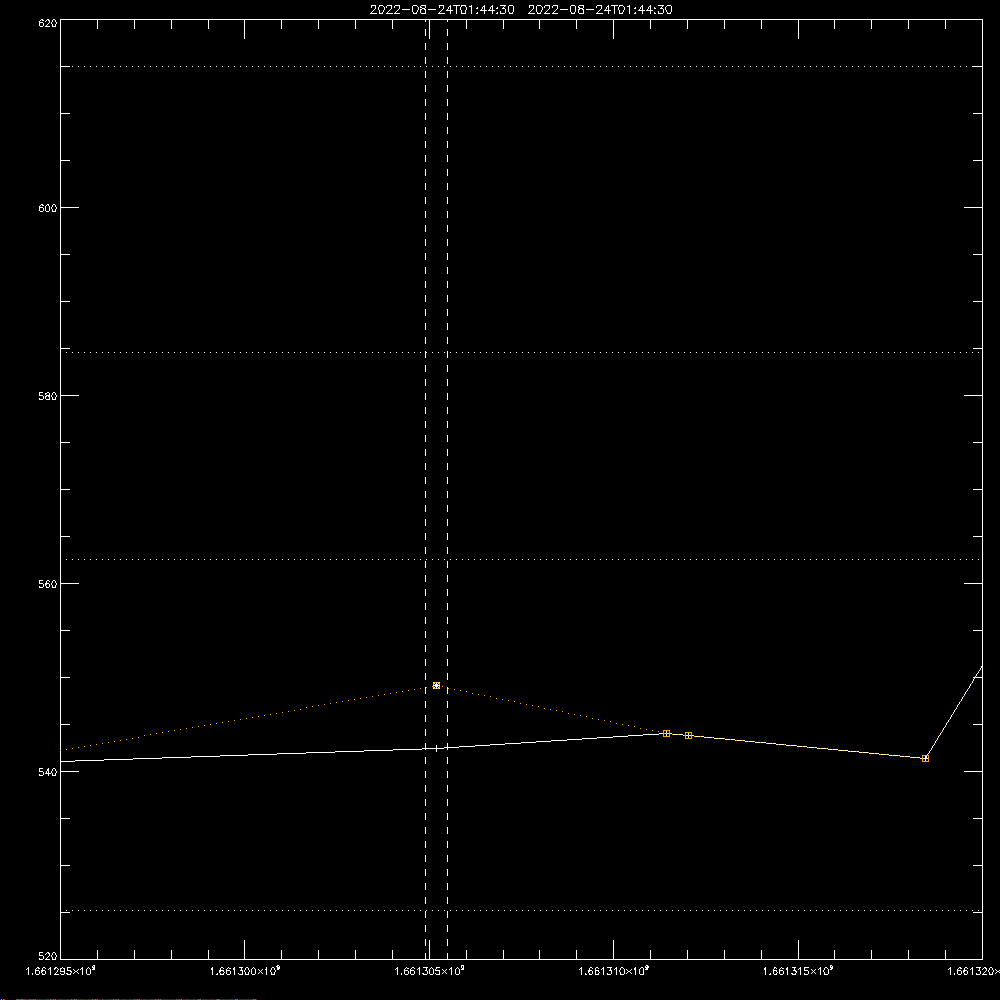
Task: Click the x-axis label 1.661315×10⁹
Action: 798,971
